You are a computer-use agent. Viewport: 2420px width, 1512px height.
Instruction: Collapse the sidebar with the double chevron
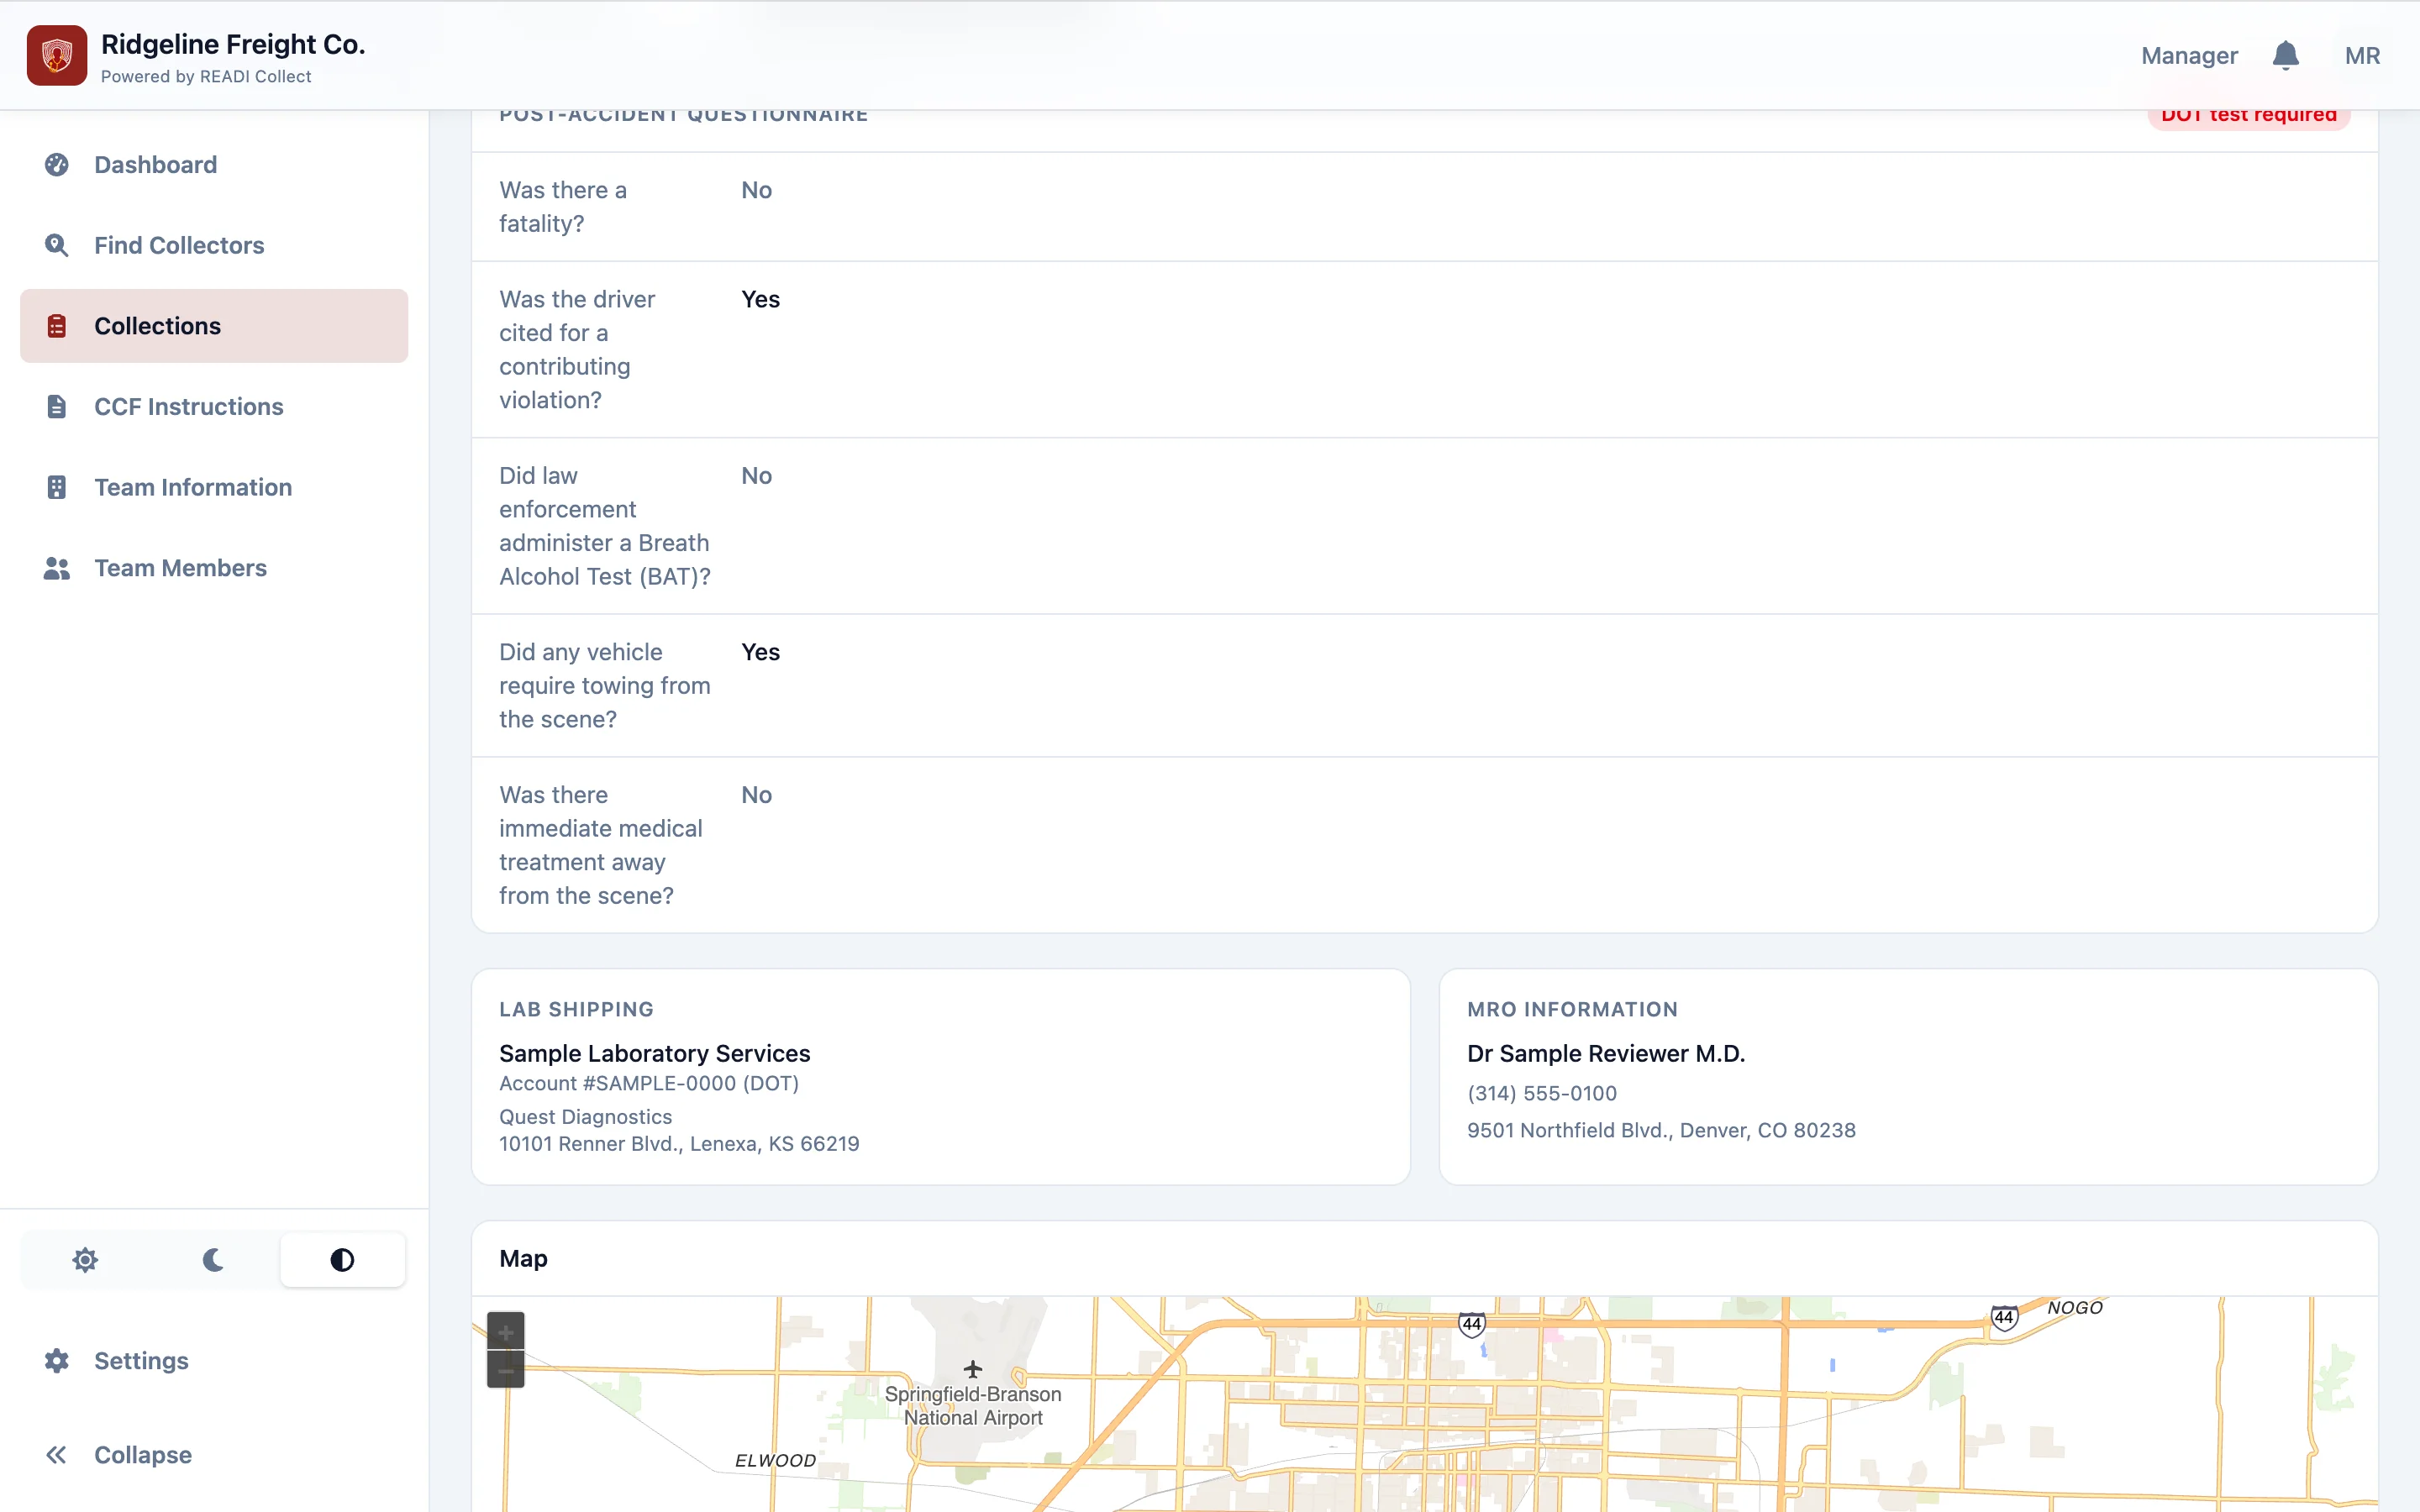click(57, 1454)
